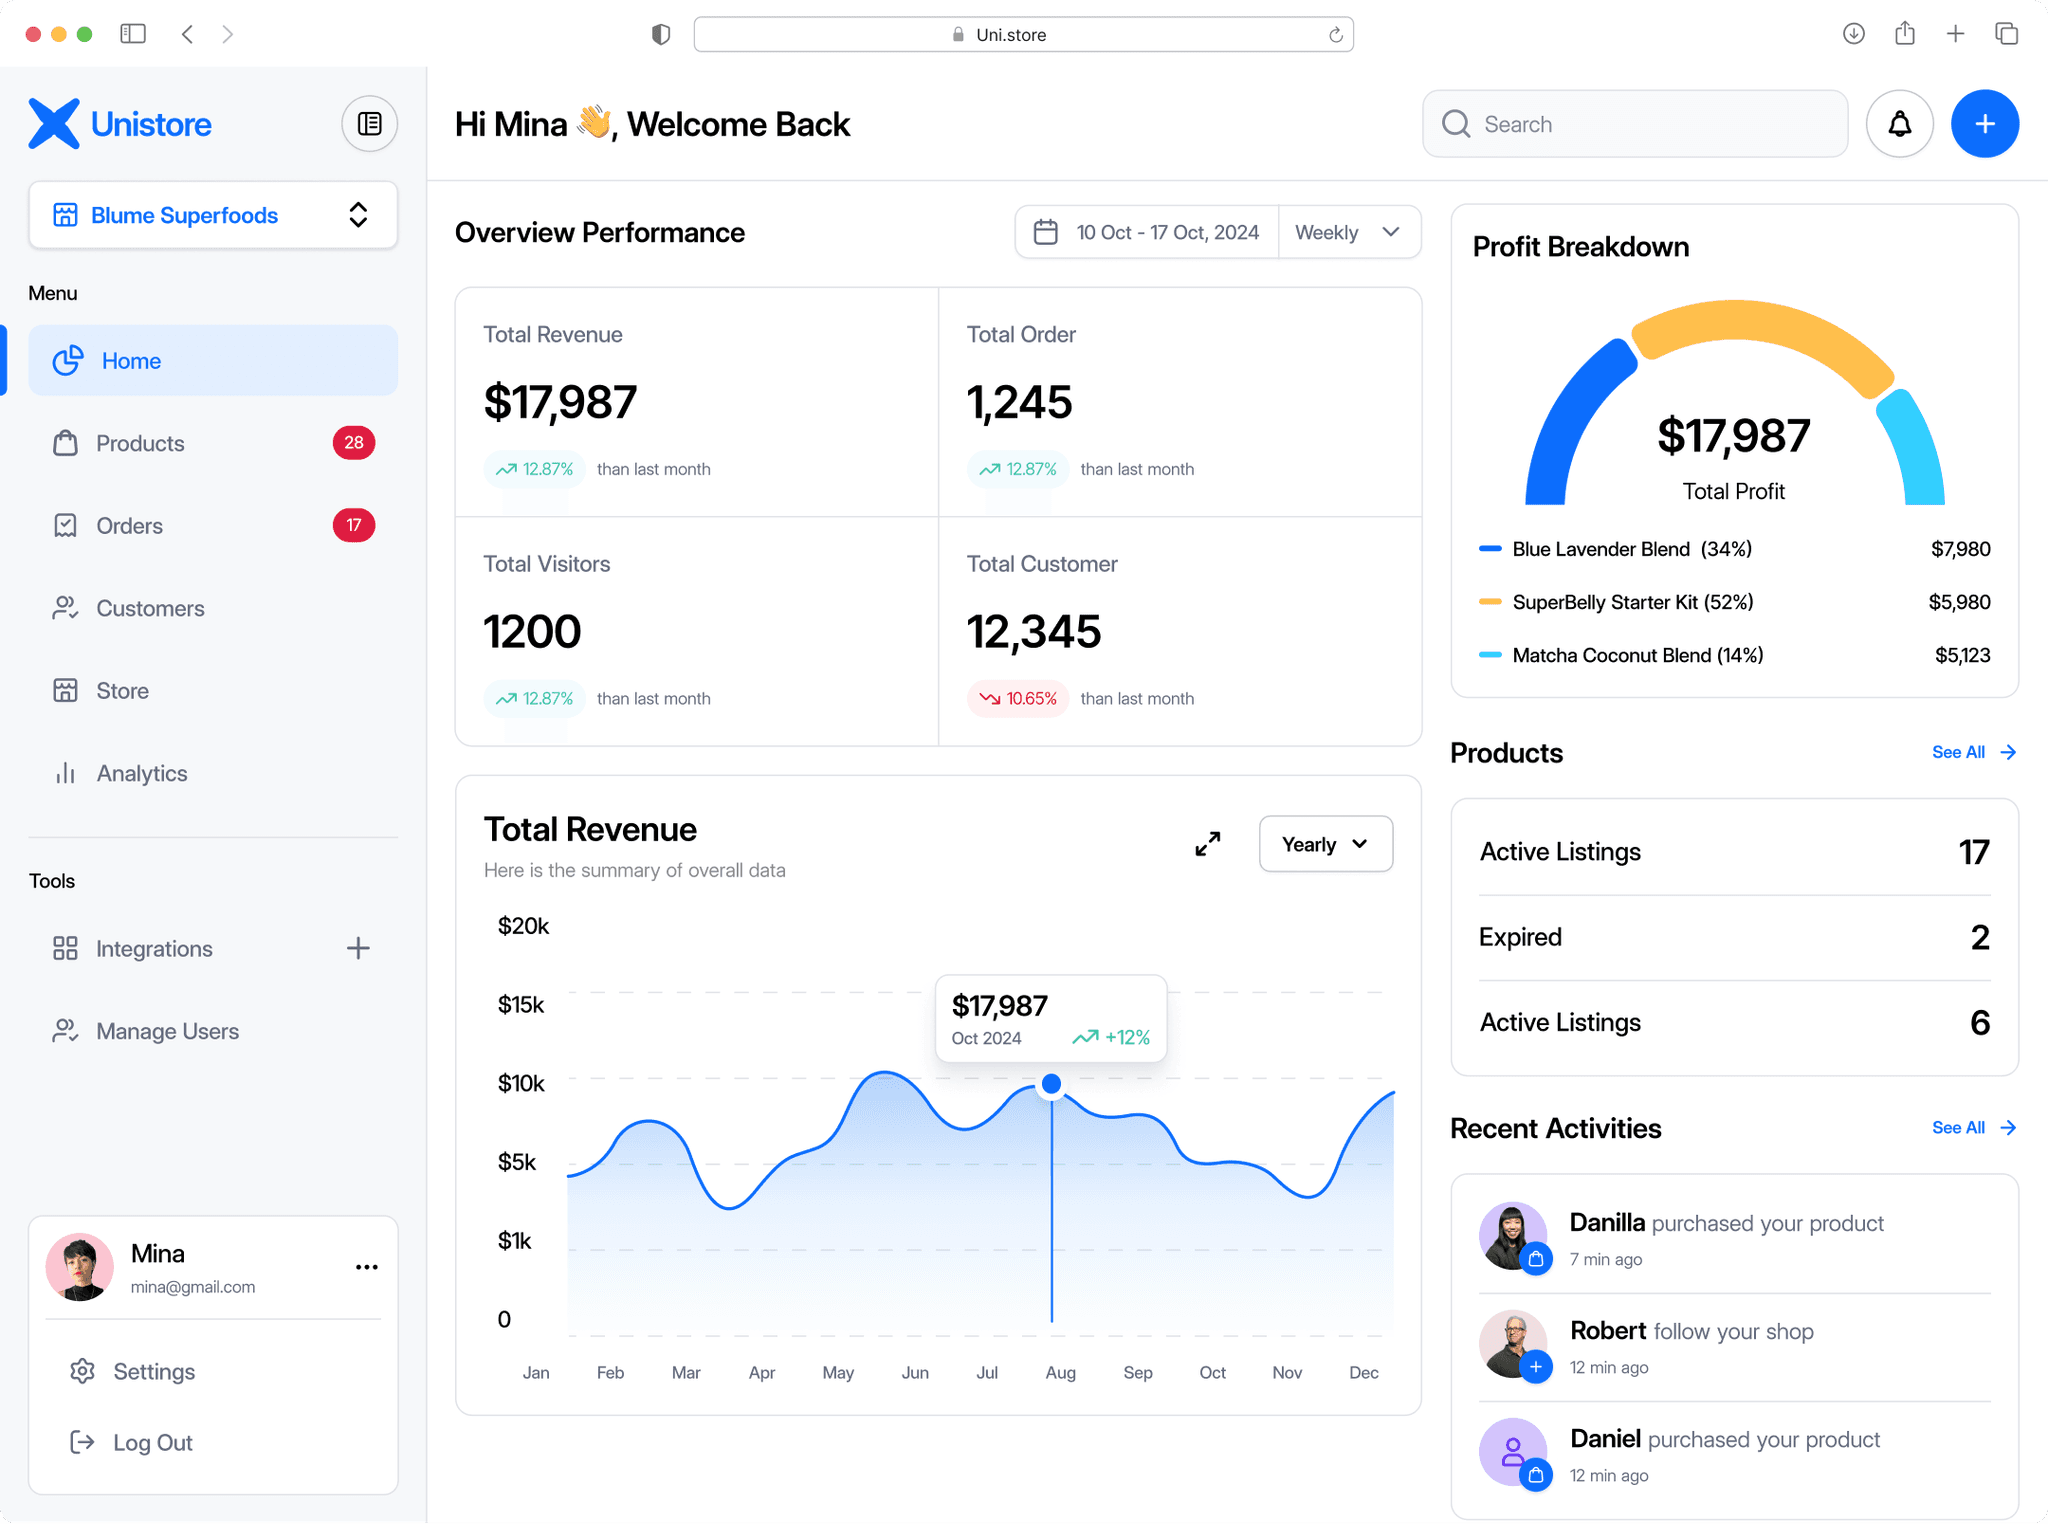The height and width of the screenshot is (1524, 2048).
Task: Open the notifications bell
Action: click(x=1899, y=124)
